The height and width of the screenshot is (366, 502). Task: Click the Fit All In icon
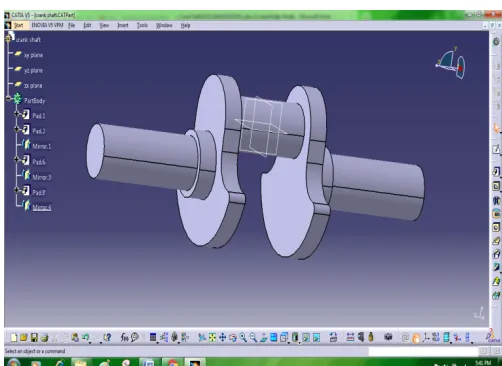pyautogui.click(x=212, y=338)
